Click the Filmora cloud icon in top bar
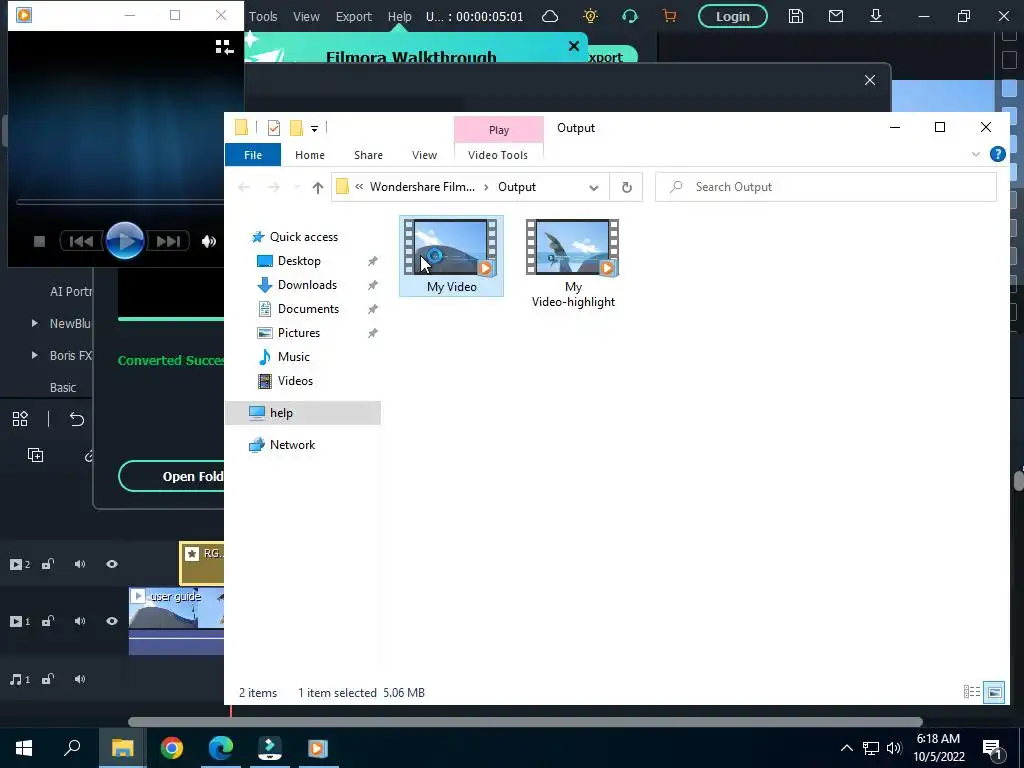 tap(550, 16)
